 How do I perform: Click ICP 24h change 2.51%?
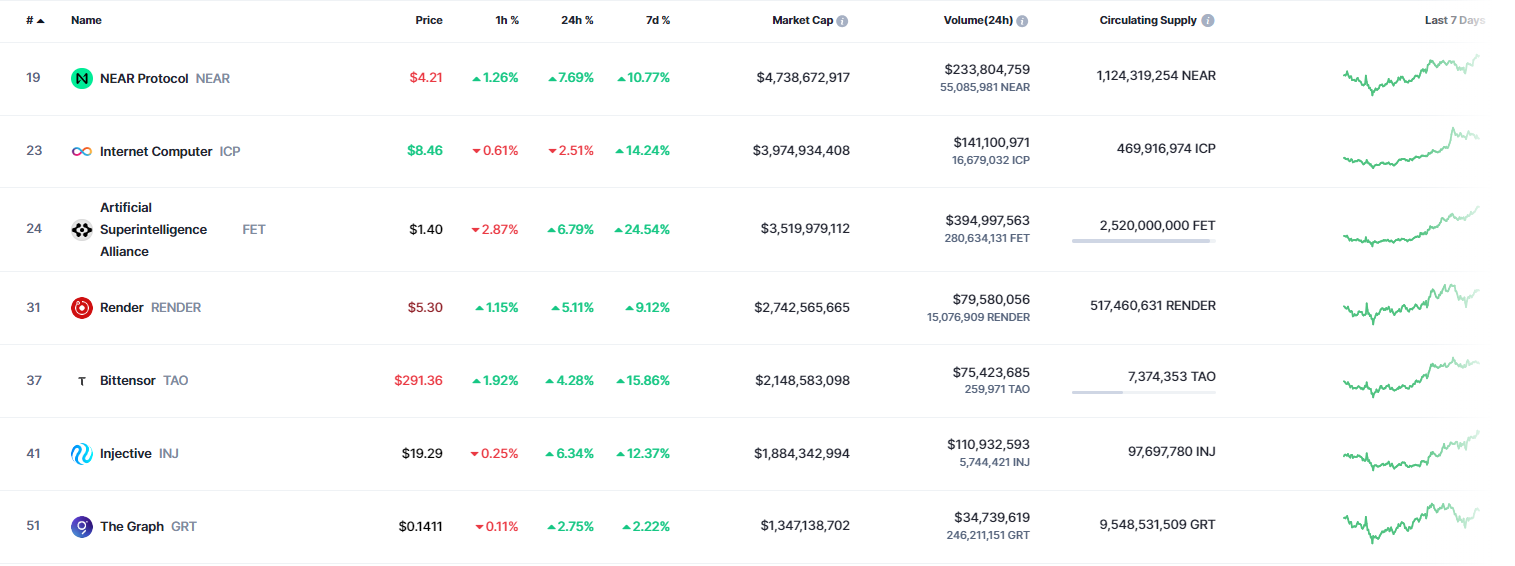(x=571, y=150)
